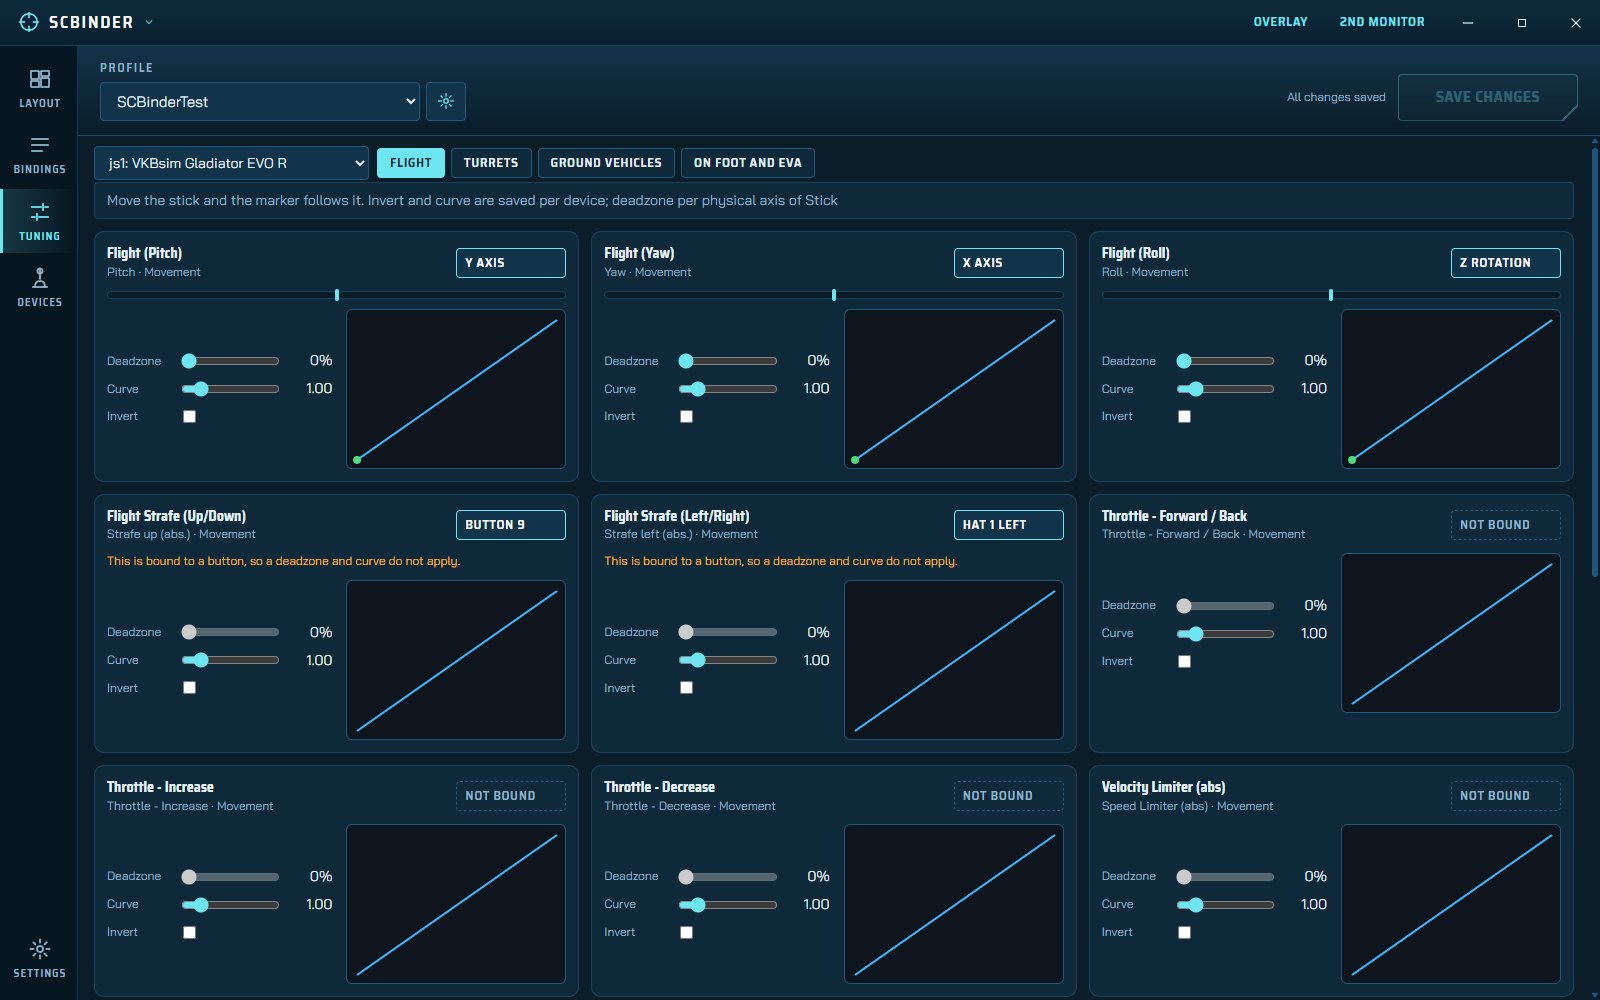
Task: Open the 2nd Monitor option
Action: point(1382,22)
